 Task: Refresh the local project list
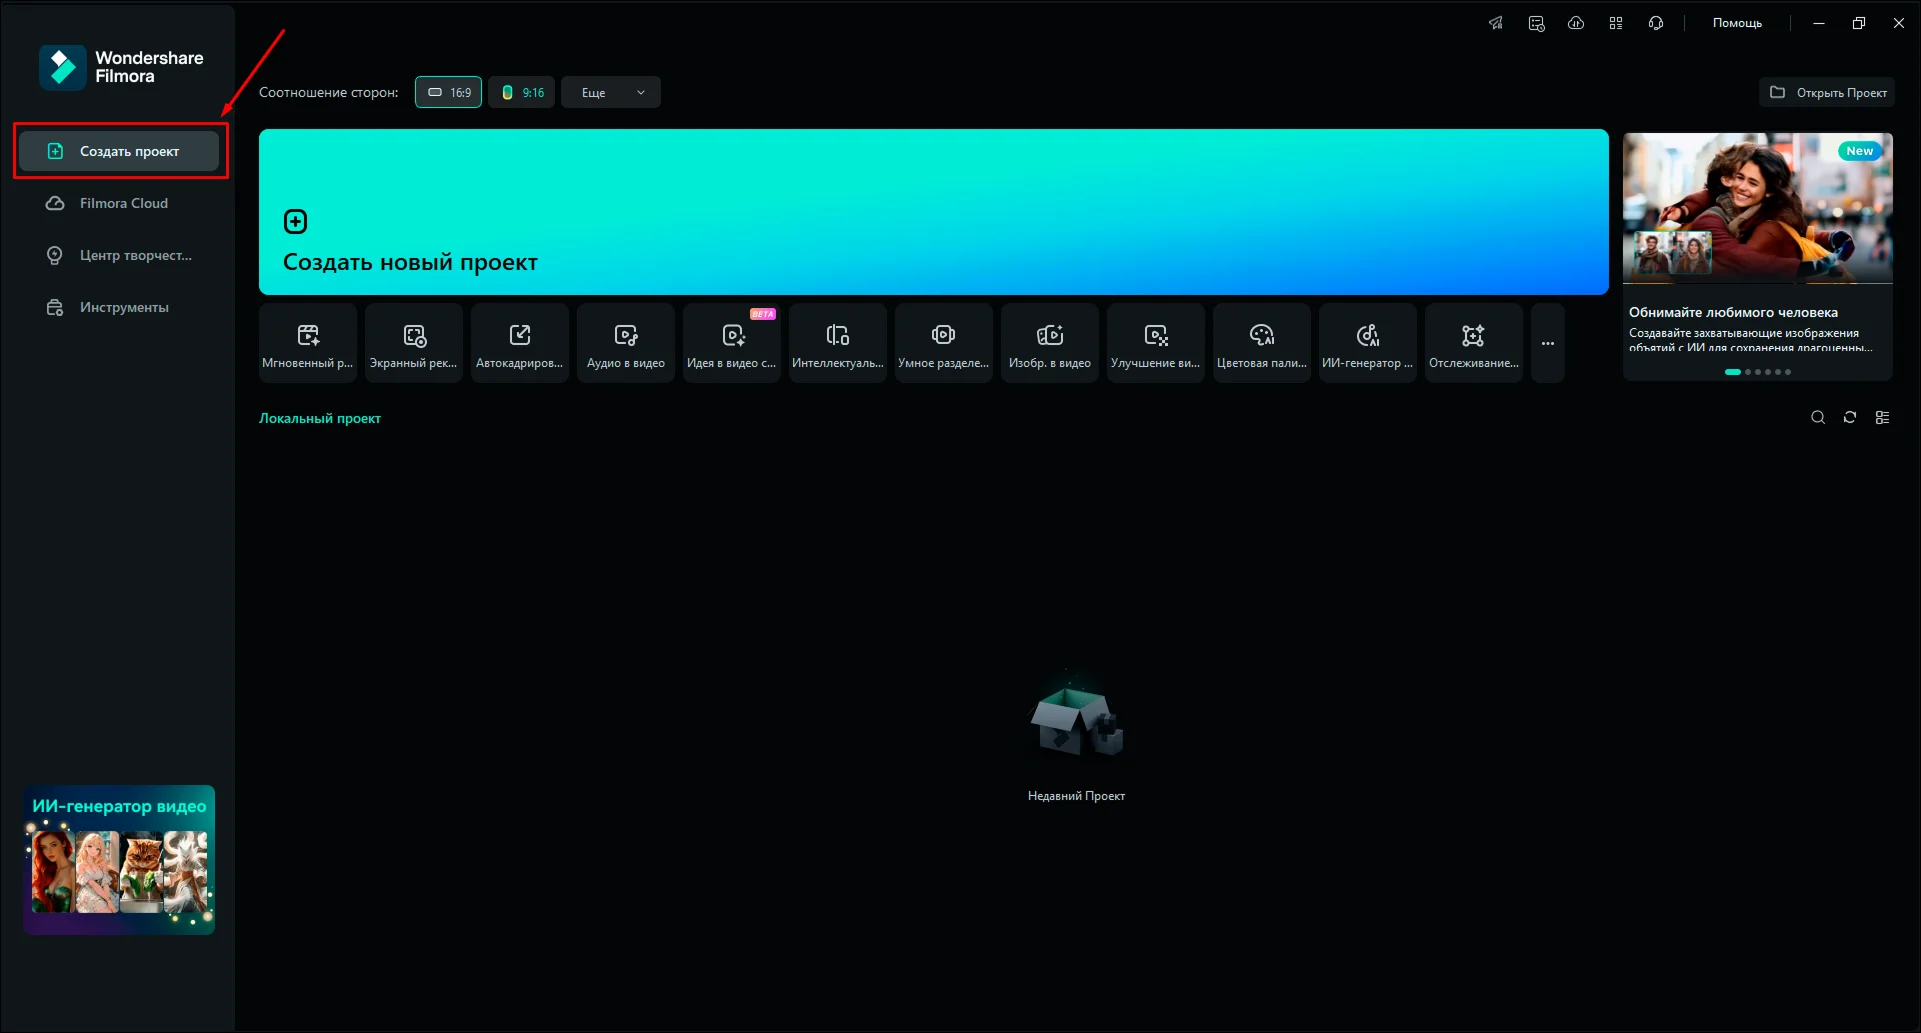tap(1849, 418)
